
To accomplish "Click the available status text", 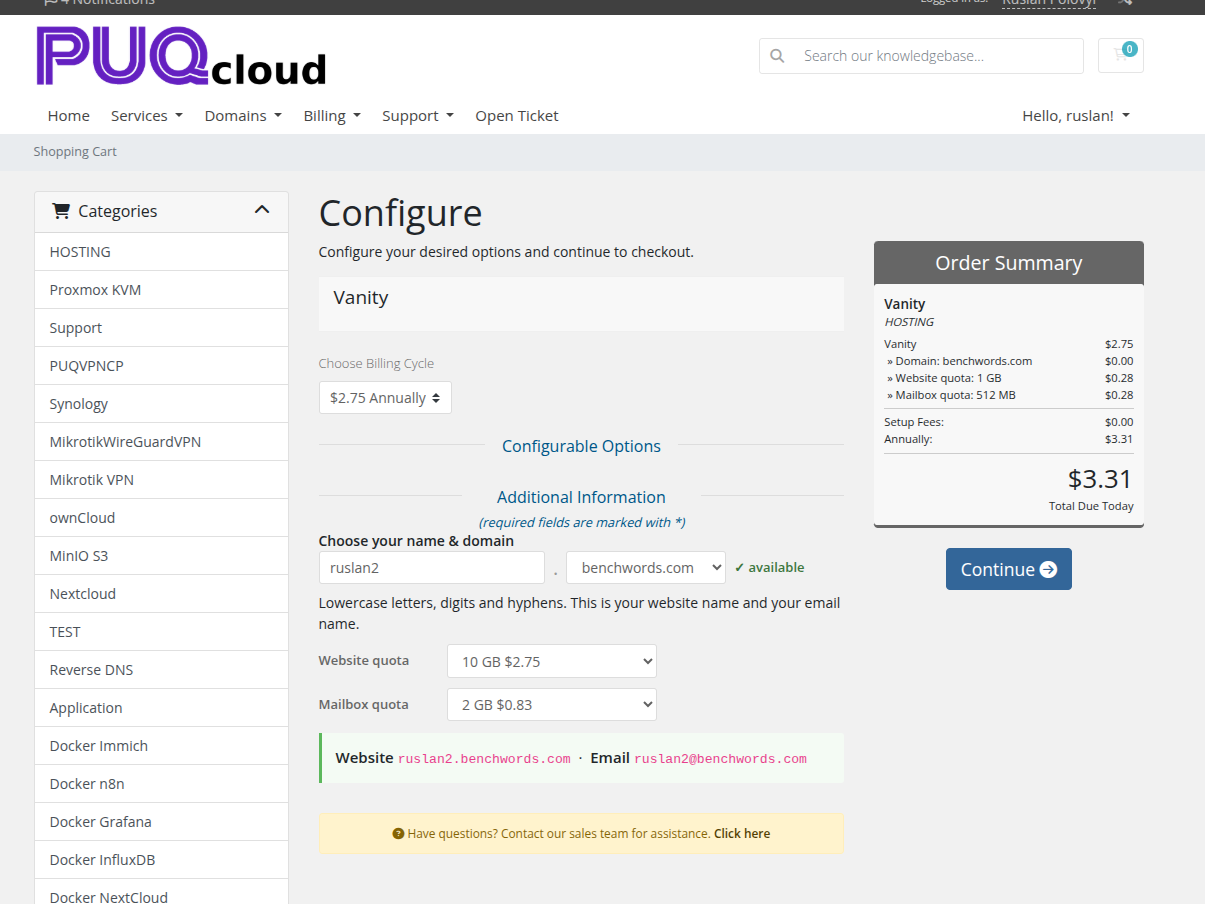I will [769, 567].
